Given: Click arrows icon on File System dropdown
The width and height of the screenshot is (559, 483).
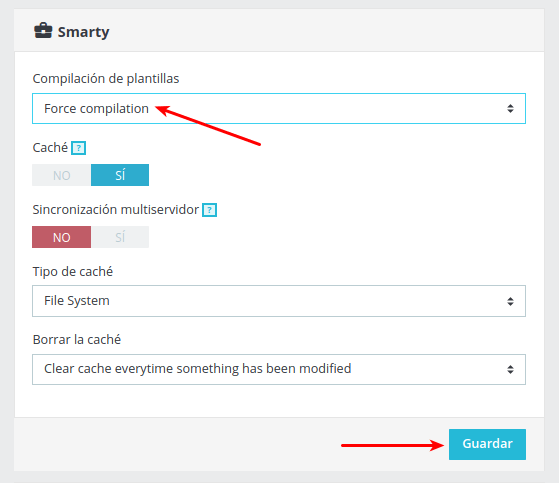Looking at the screenshot, I should pos(511,301).
